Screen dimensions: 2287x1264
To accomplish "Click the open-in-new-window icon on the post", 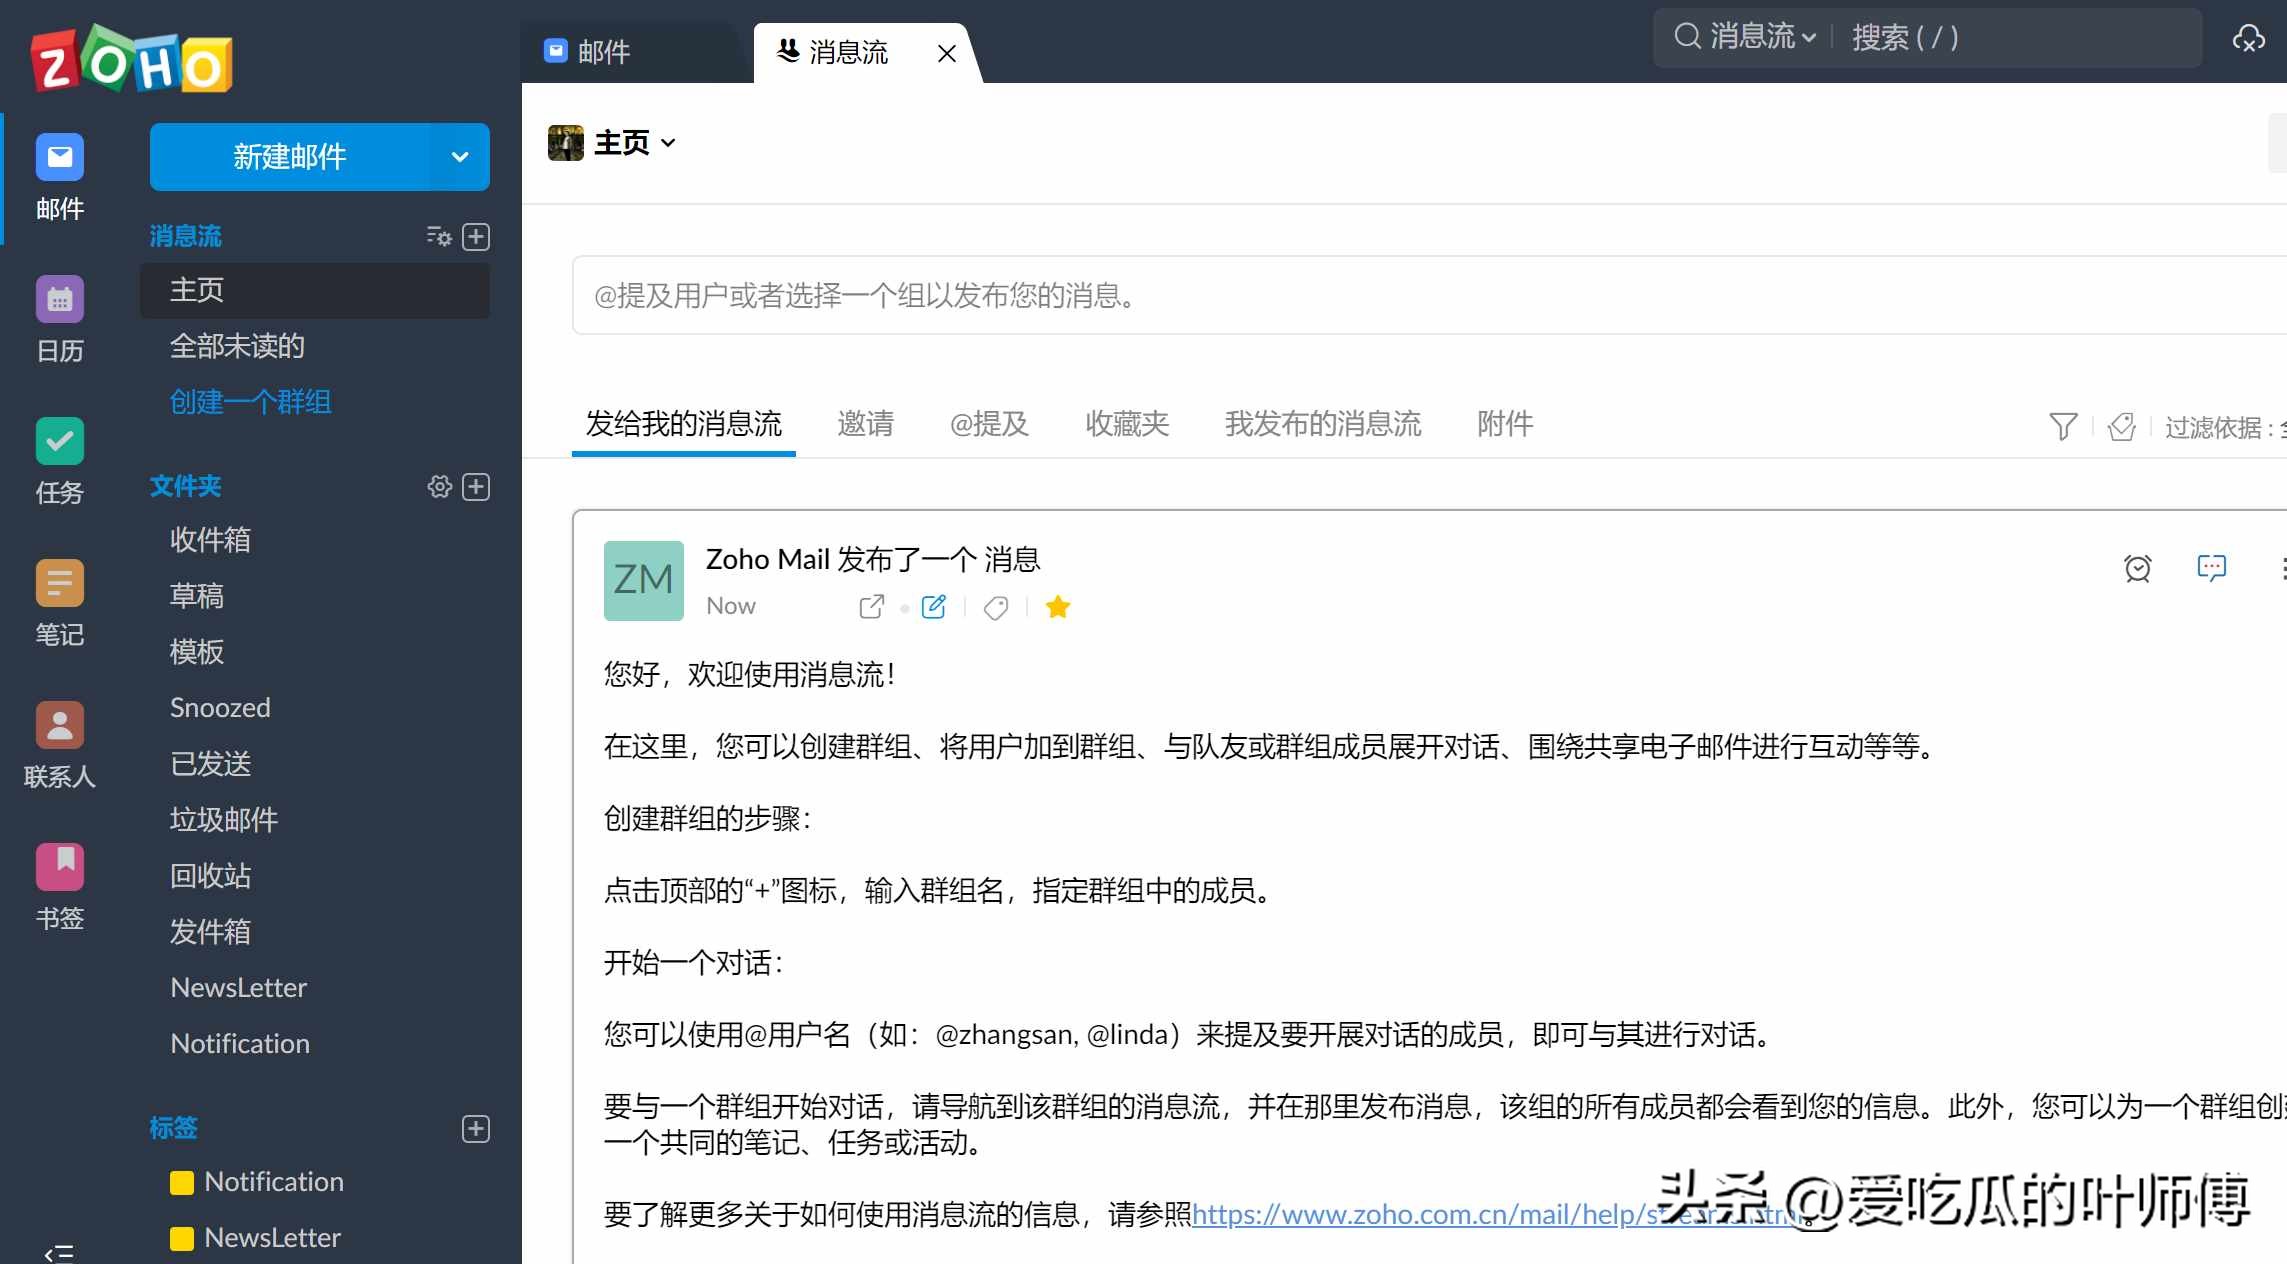I will [871, 606].
